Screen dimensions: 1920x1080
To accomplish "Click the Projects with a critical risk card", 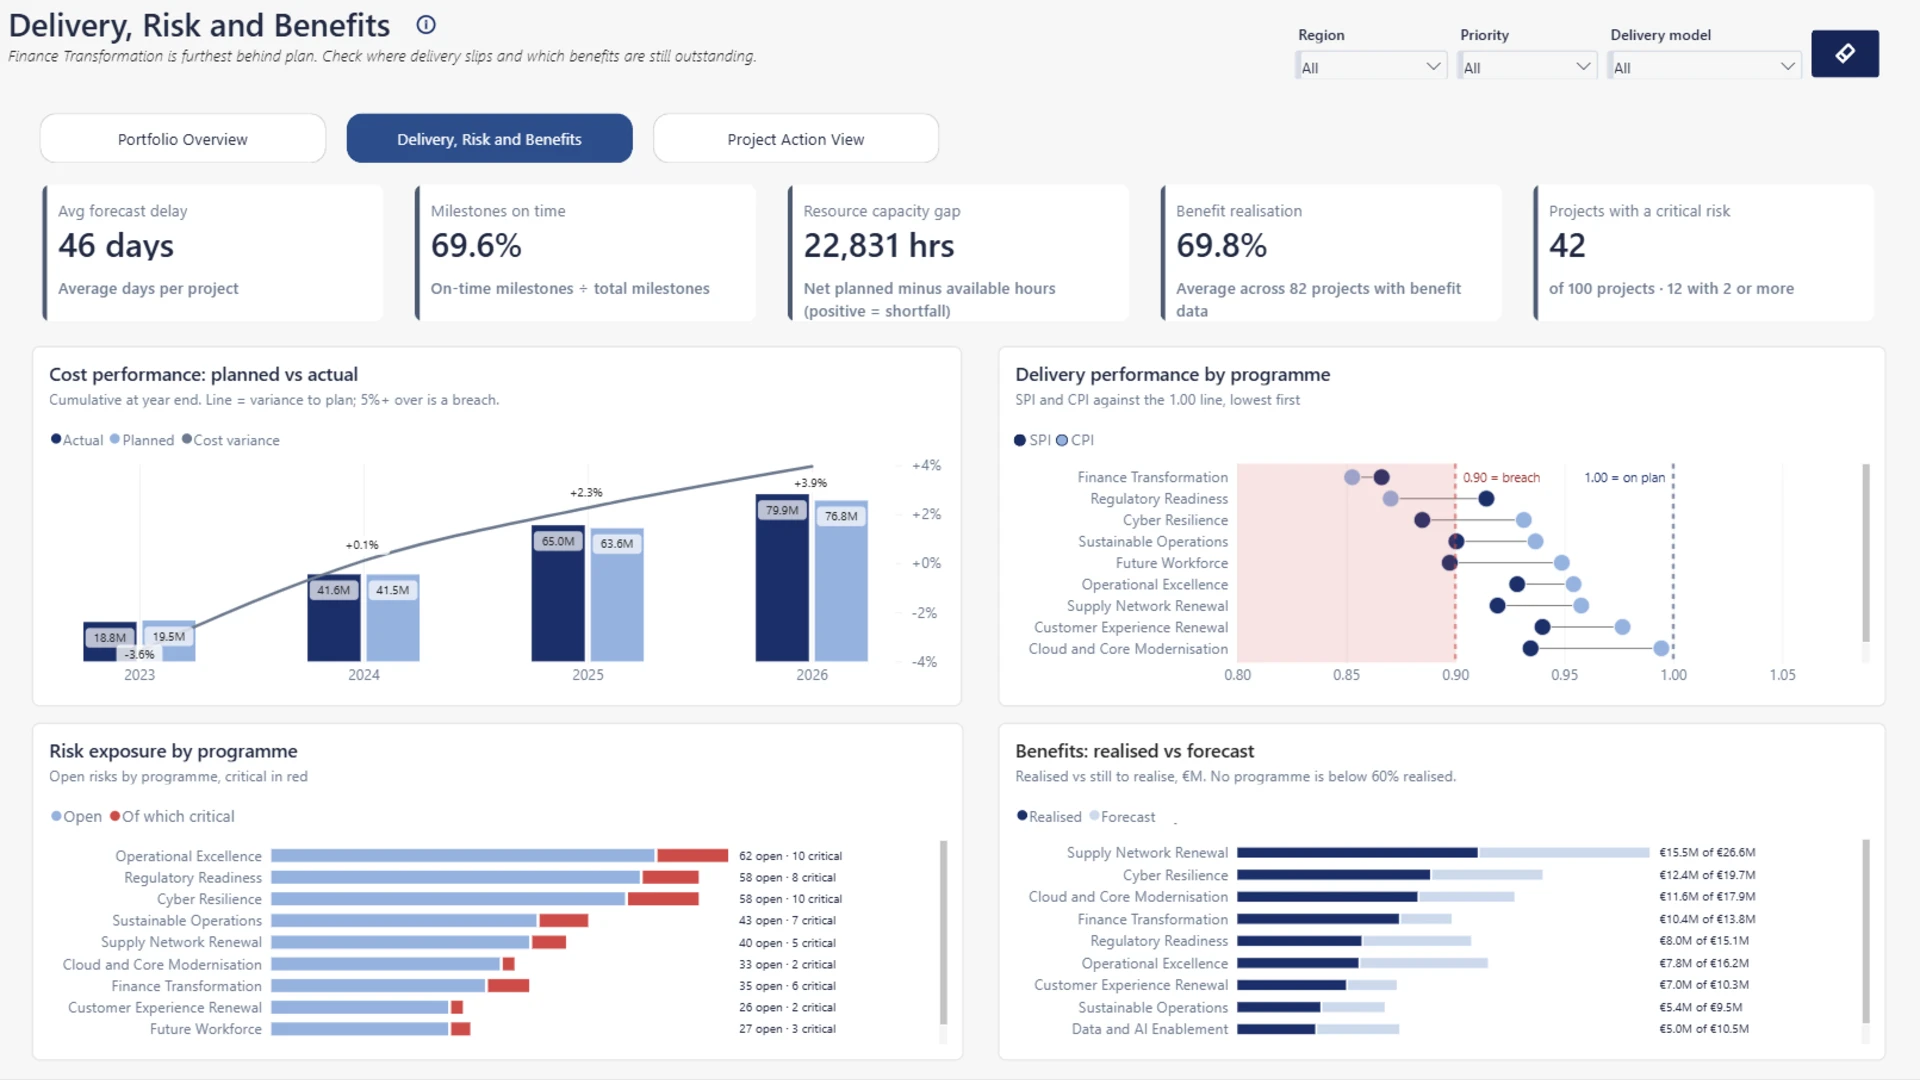I will pyautogui.click(x=1704, y=252).
